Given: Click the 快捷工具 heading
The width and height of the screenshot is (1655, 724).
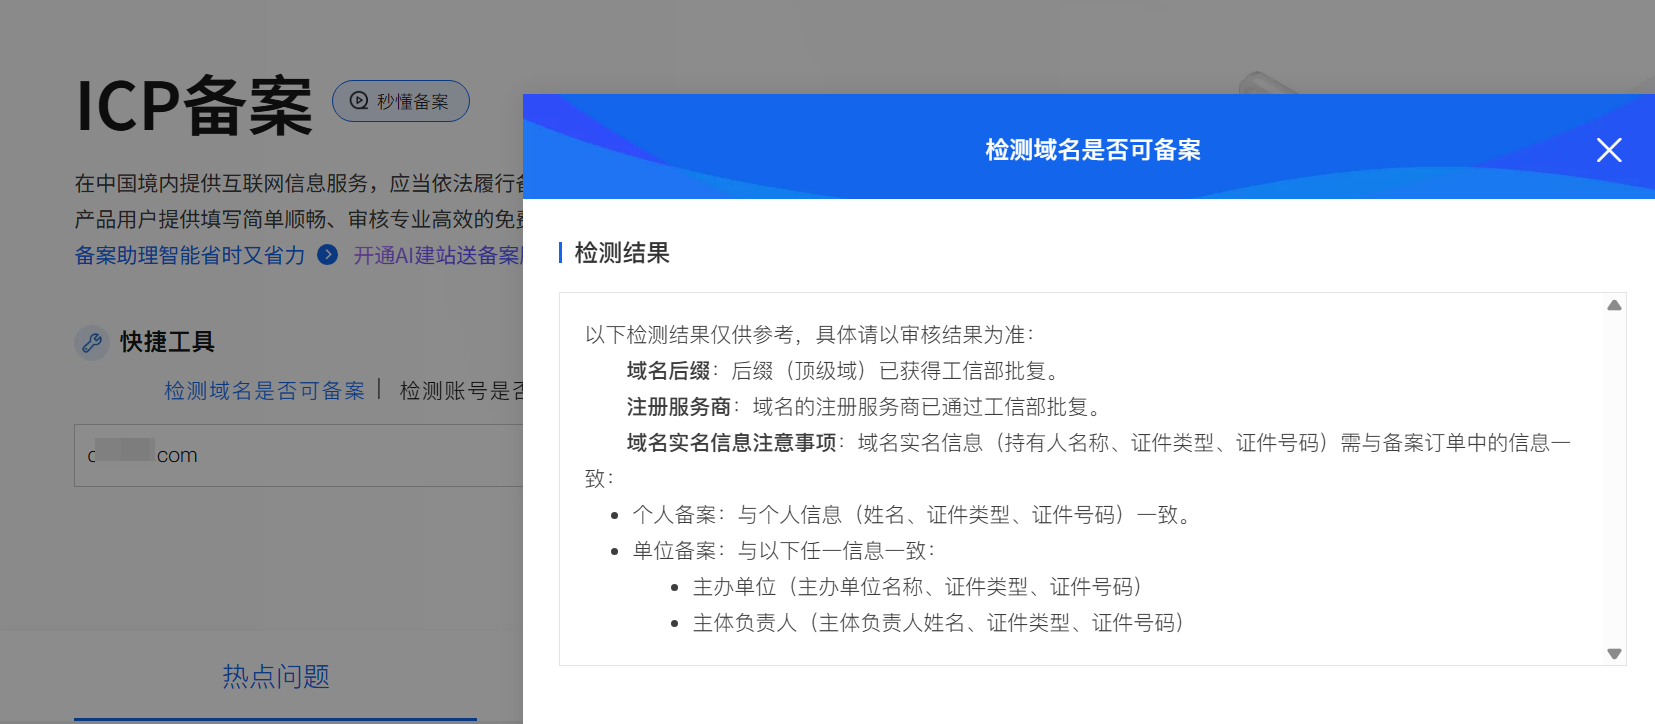Looking at the screenshot, I should [168, 342].
